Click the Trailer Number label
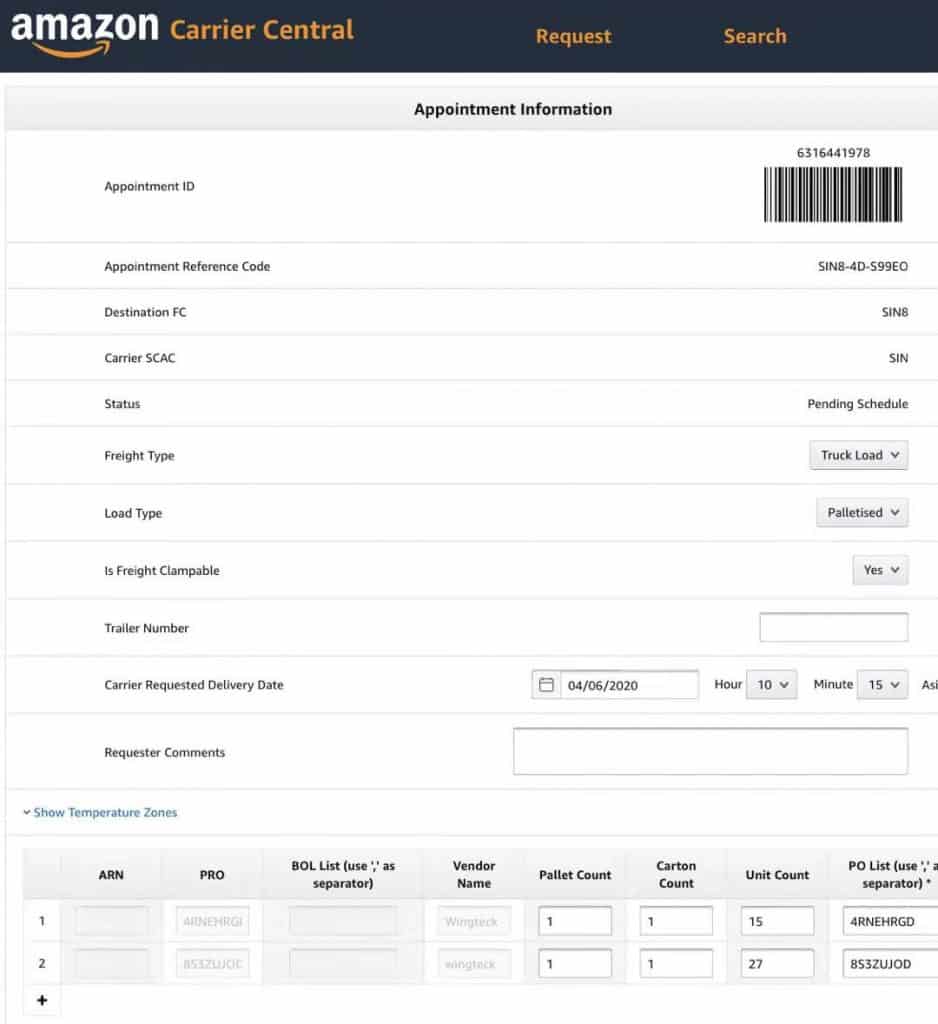This screenshot has height=1024, width=938. click(146, 628)
